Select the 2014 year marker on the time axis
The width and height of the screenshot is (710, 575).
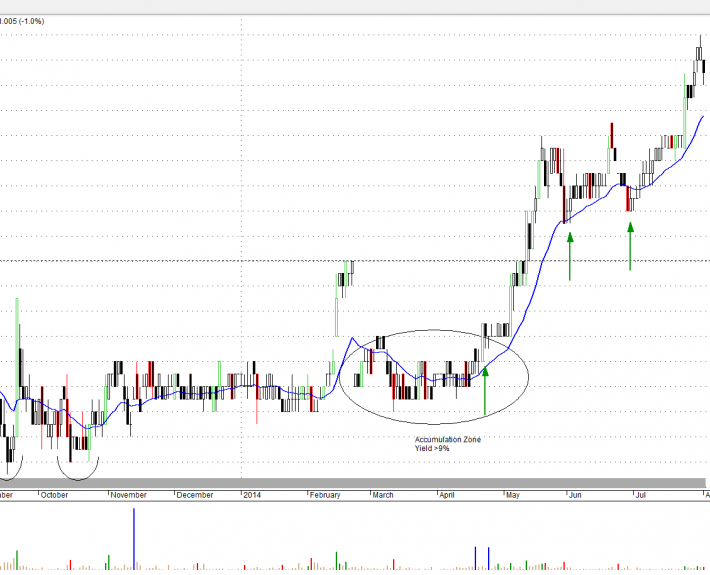253,495
